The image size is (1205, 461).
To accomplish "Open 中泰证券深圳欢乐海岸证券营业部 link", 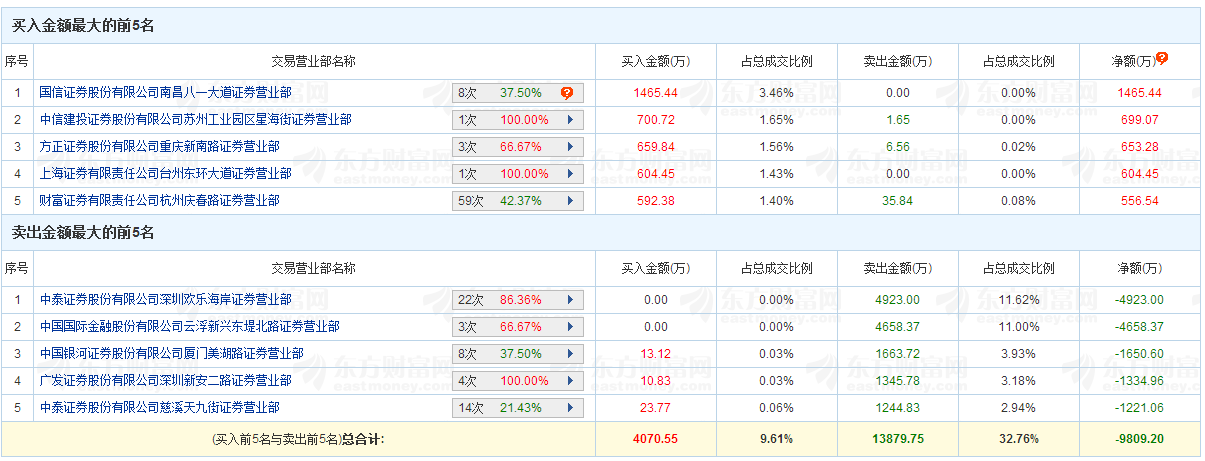I will (x=165, y=299).
